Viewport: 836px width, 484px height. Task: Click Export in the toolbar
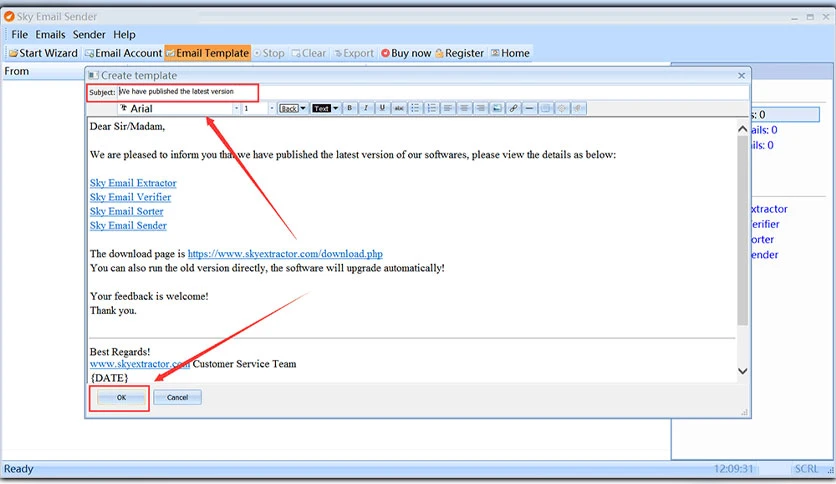click(x=354, y=53)
